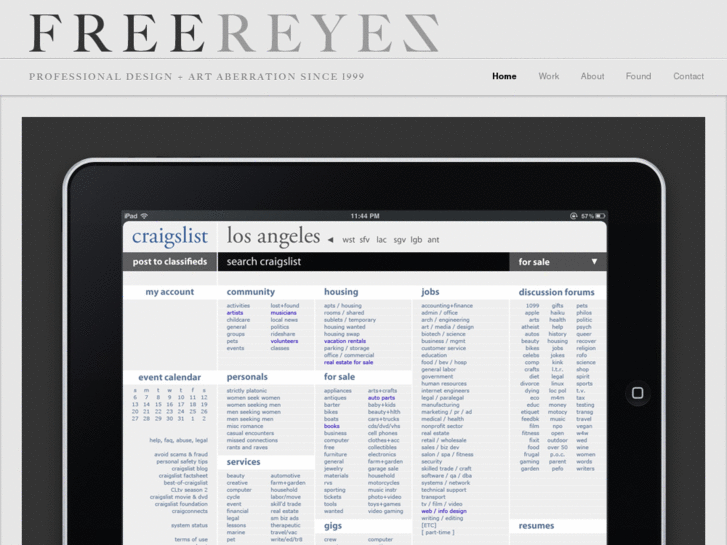Open the community section heading
This screenshot has width=727, height=545.
pos(251,292)
